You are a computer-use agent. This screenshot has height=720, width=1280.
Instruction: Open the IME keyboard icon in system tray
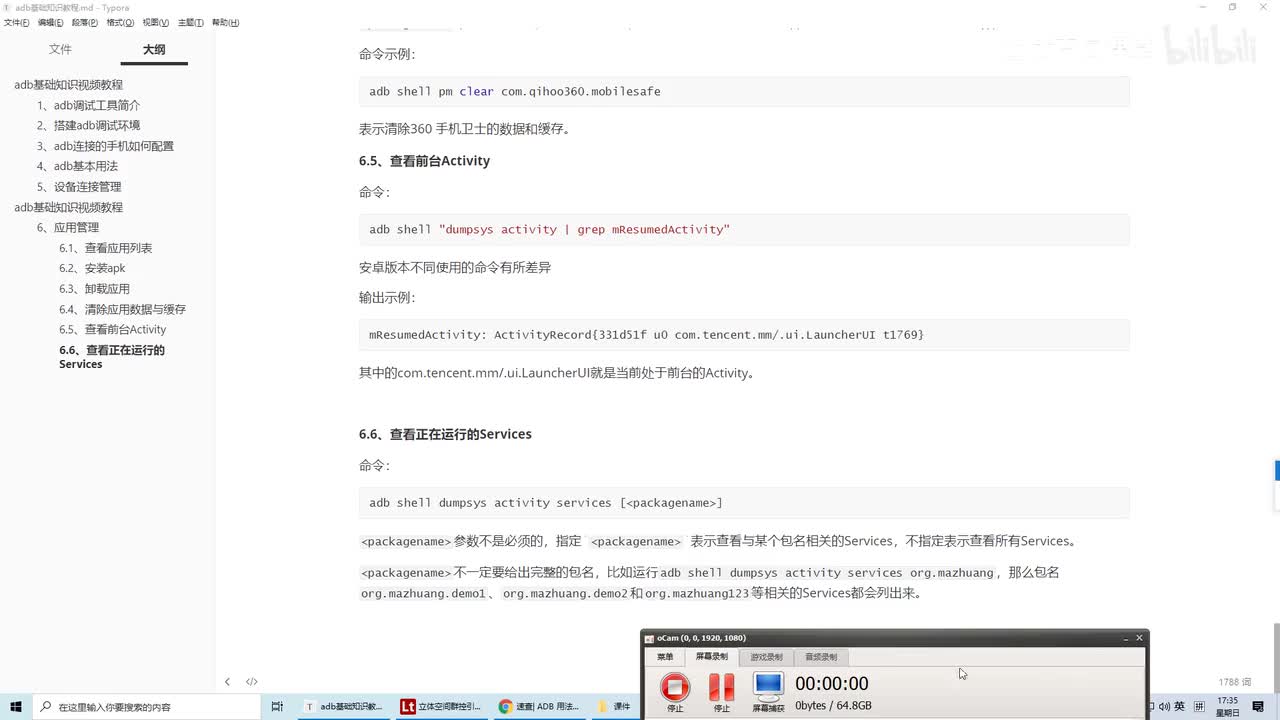(1199, 706)
